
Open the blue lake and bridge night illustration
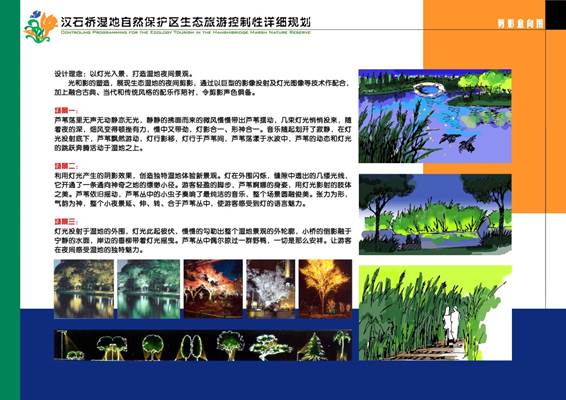(x=435, y=116)
